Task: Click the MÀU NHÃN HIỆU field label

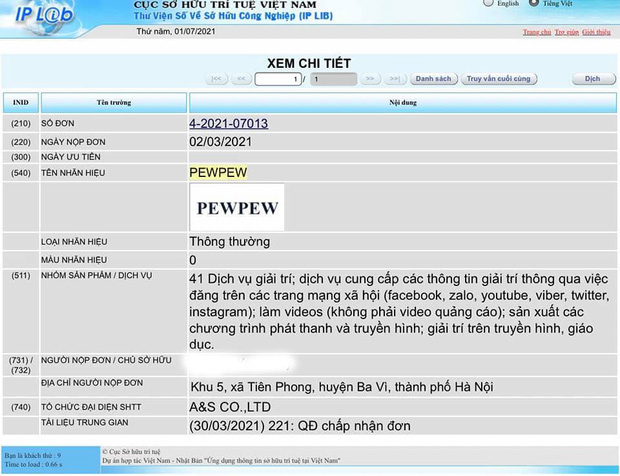Action: click(74, 260)
